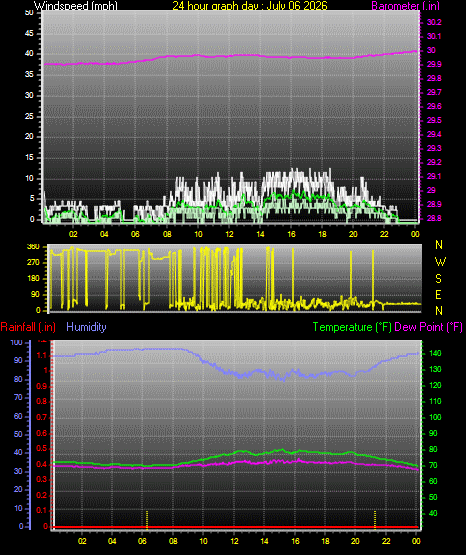Select the 45 value on windspeed axis
Viewport: 466px width, 555px height.
[29, 33]
